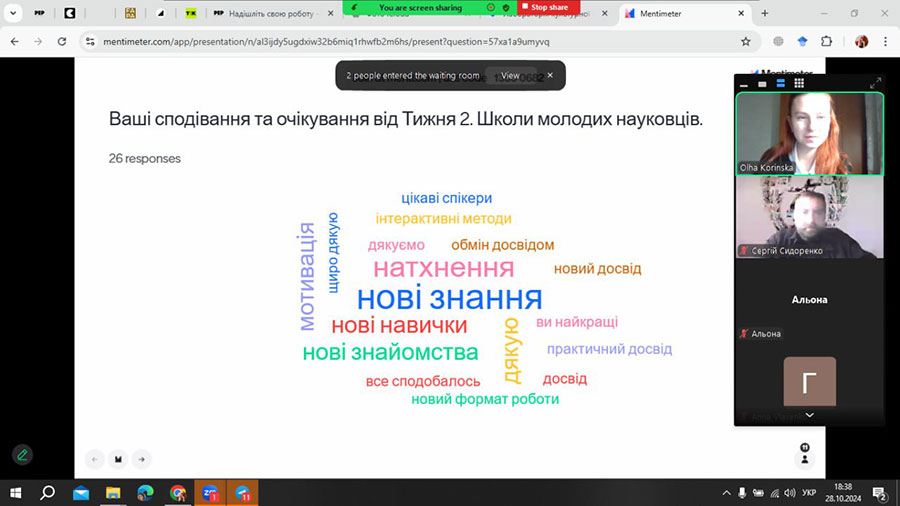Change the УКР keyboard language
This screenshot has height=506, width=900.
809,493
